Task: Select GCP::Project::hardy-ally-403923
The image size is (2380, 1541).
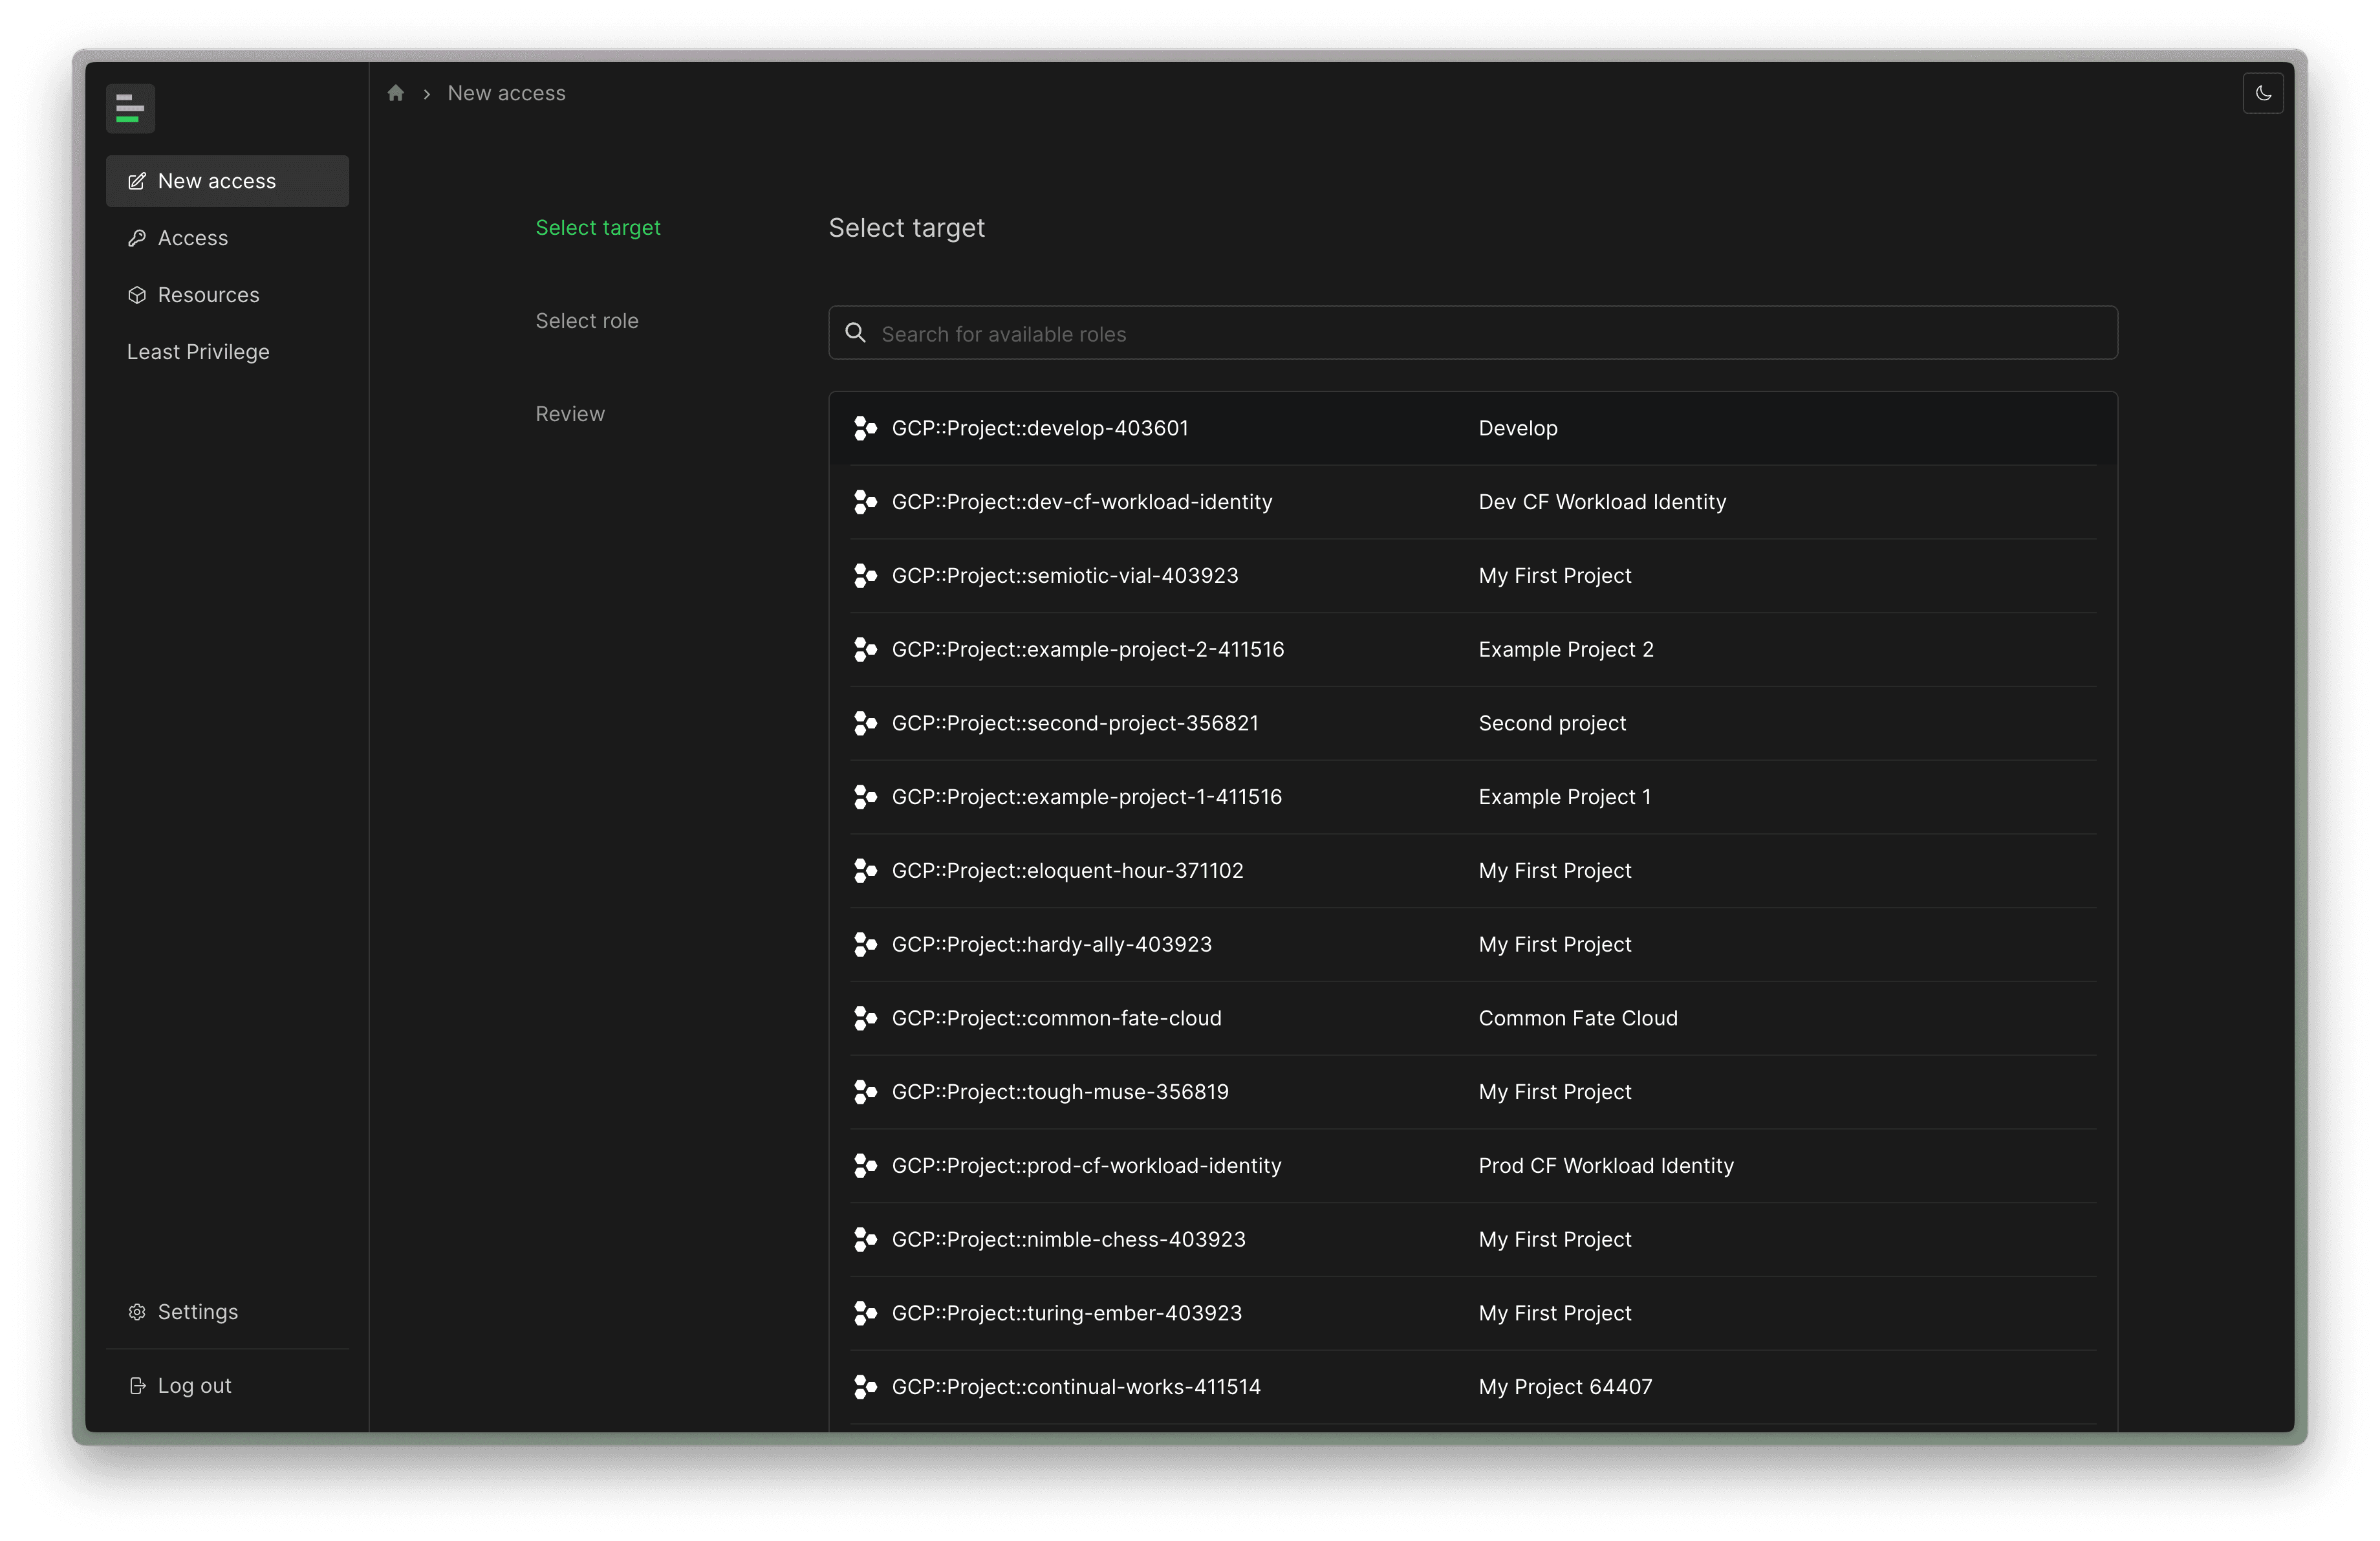Action: (1473, 945)
